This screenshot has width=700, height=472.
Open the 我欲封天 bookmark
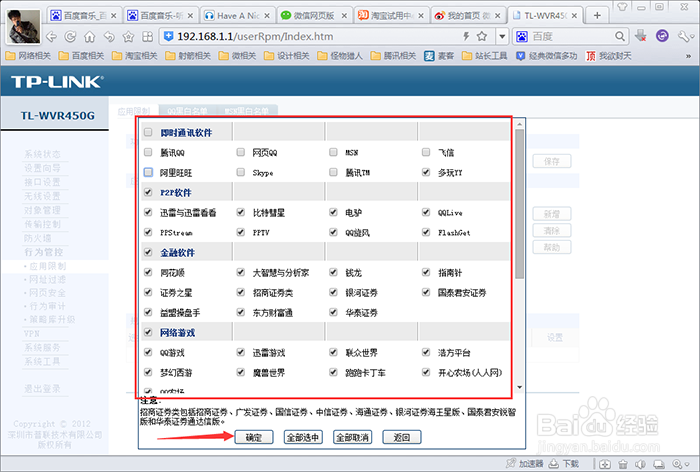609,56
